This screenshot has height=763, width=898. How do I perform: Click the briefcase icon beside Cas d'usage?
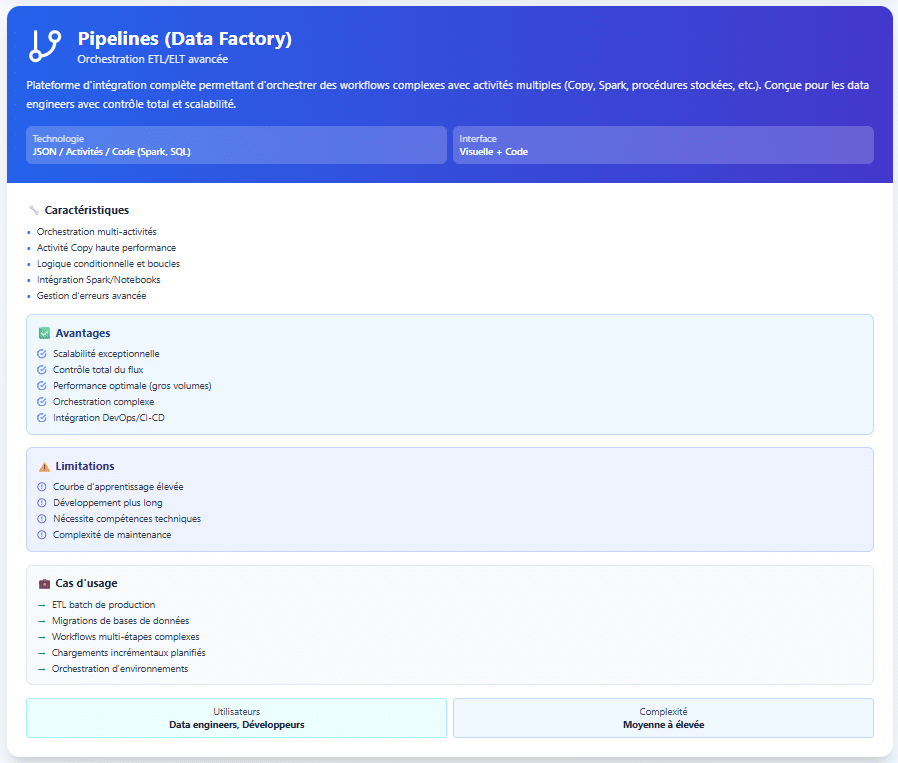(x=44, y=583)
